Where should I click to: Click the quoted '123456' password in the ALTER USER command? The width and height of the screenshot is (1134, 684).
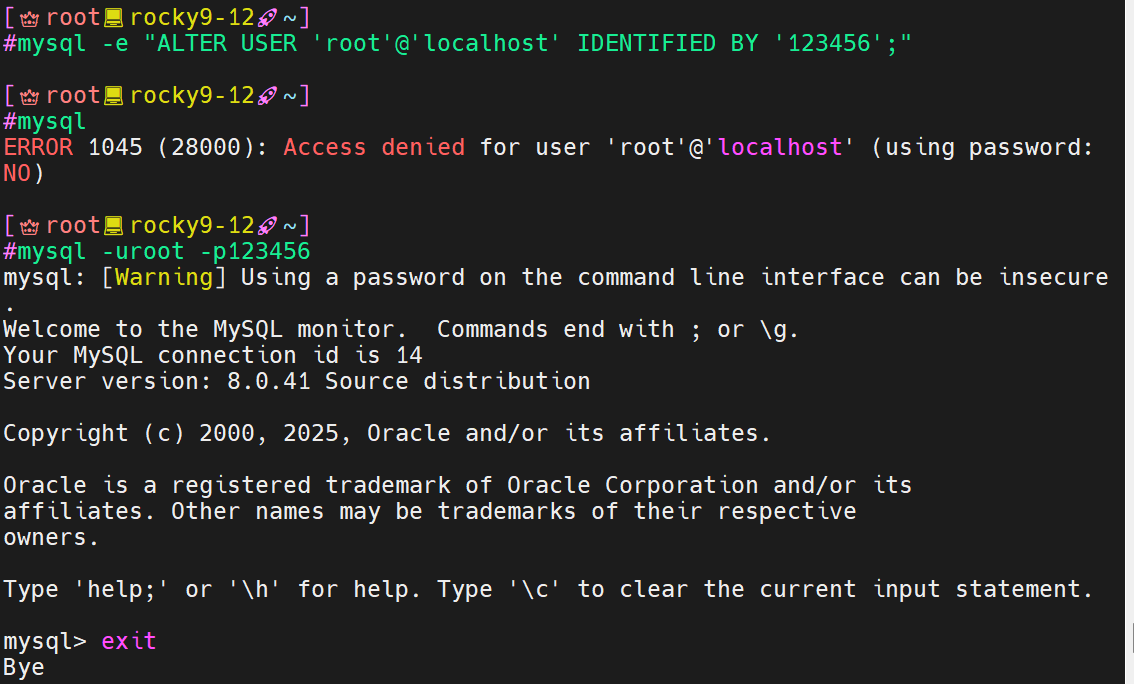pyautogui.click(x=829, y=43)
